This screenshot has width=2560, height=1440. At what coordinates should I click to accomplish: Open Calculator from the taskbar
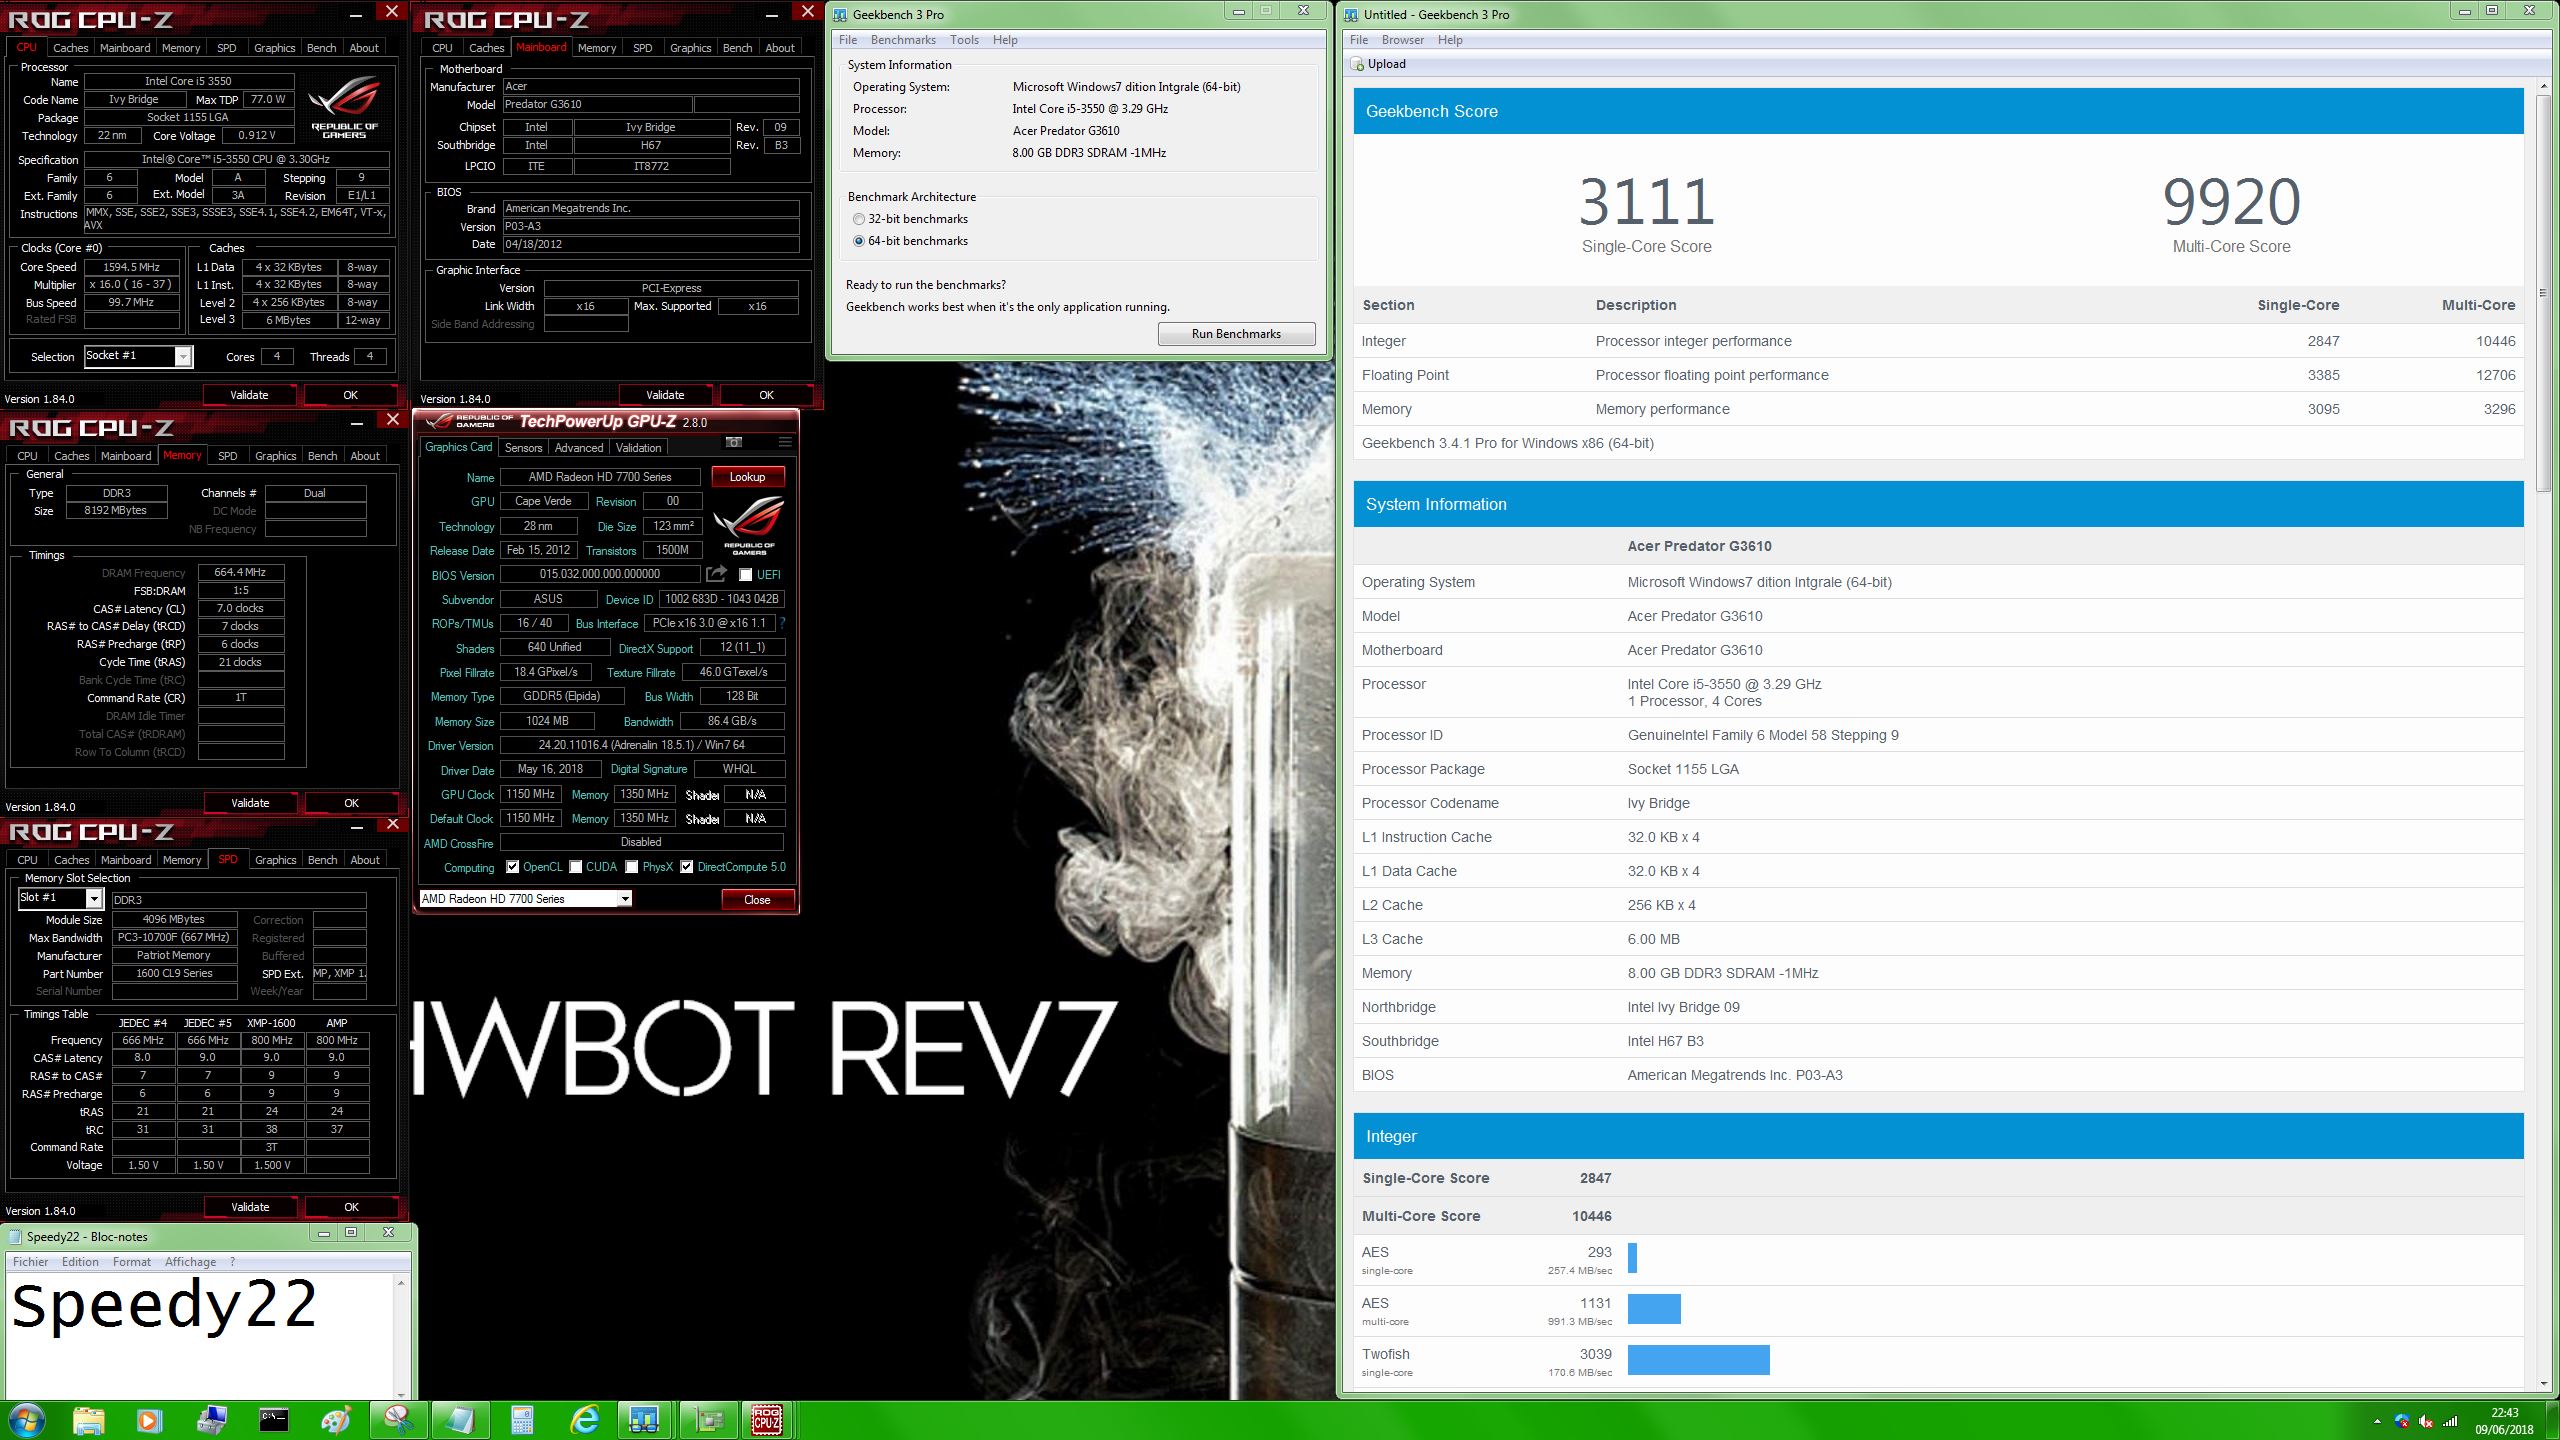pos(522,1420)
